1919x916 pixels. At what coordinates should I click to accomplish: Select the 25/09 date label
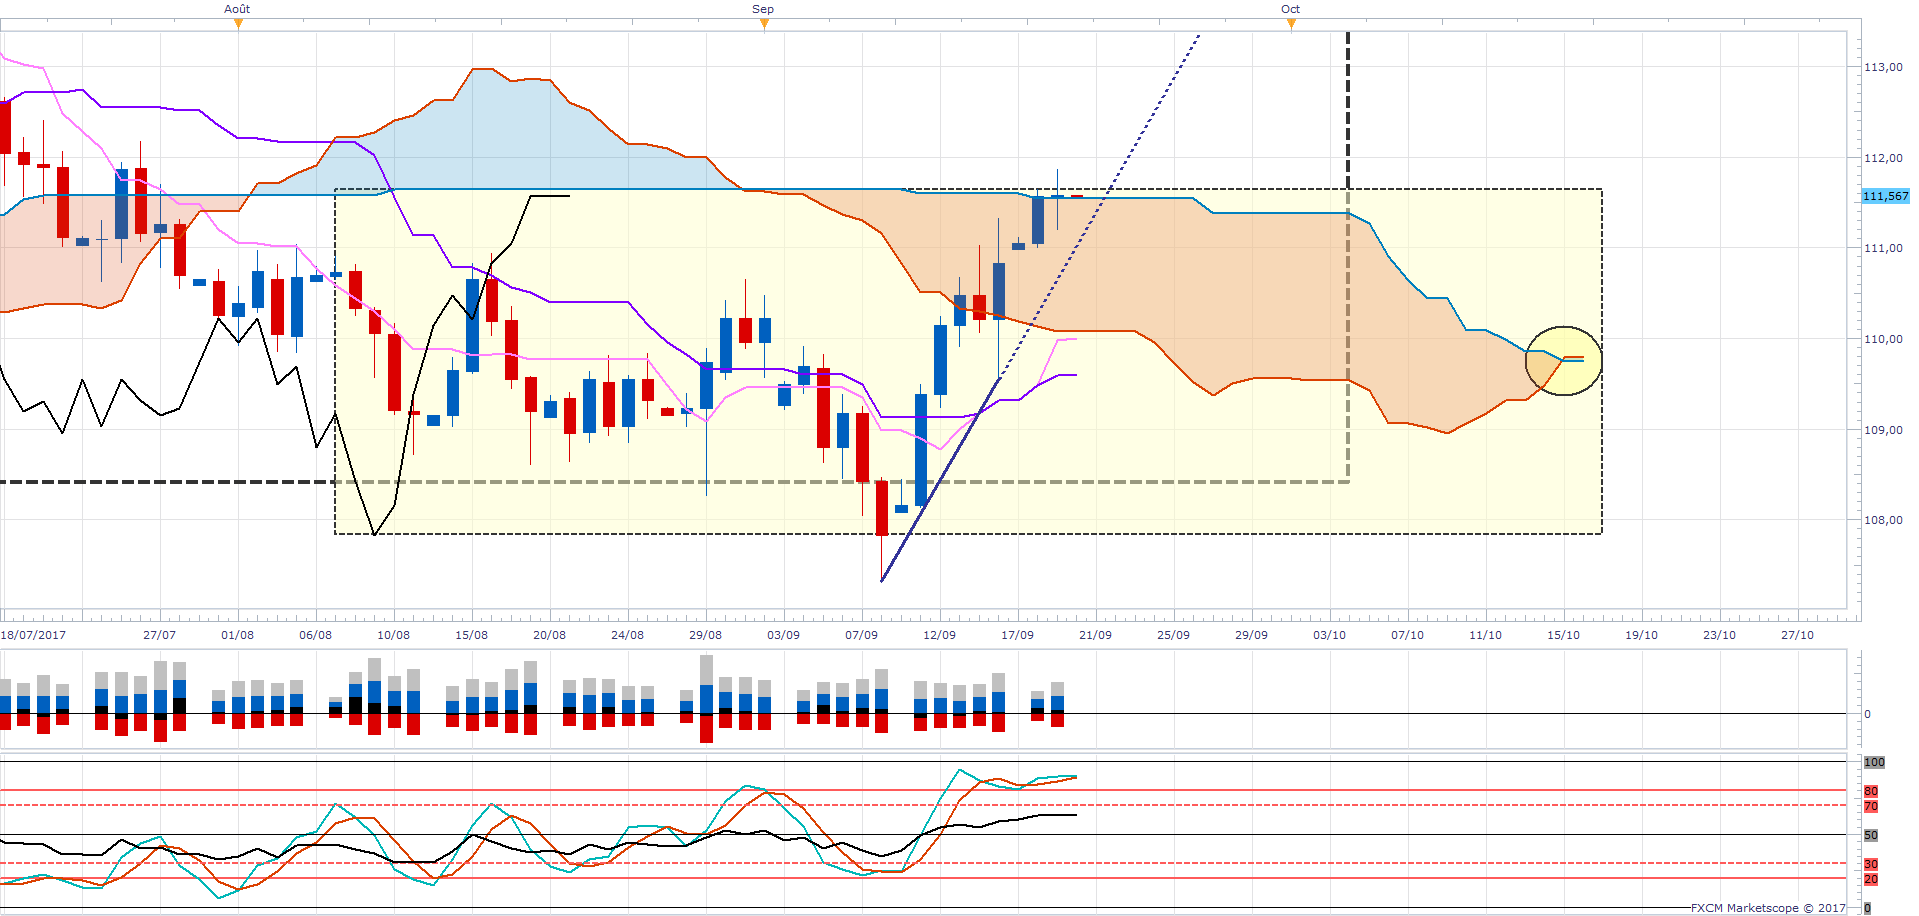pos(1173,635)
